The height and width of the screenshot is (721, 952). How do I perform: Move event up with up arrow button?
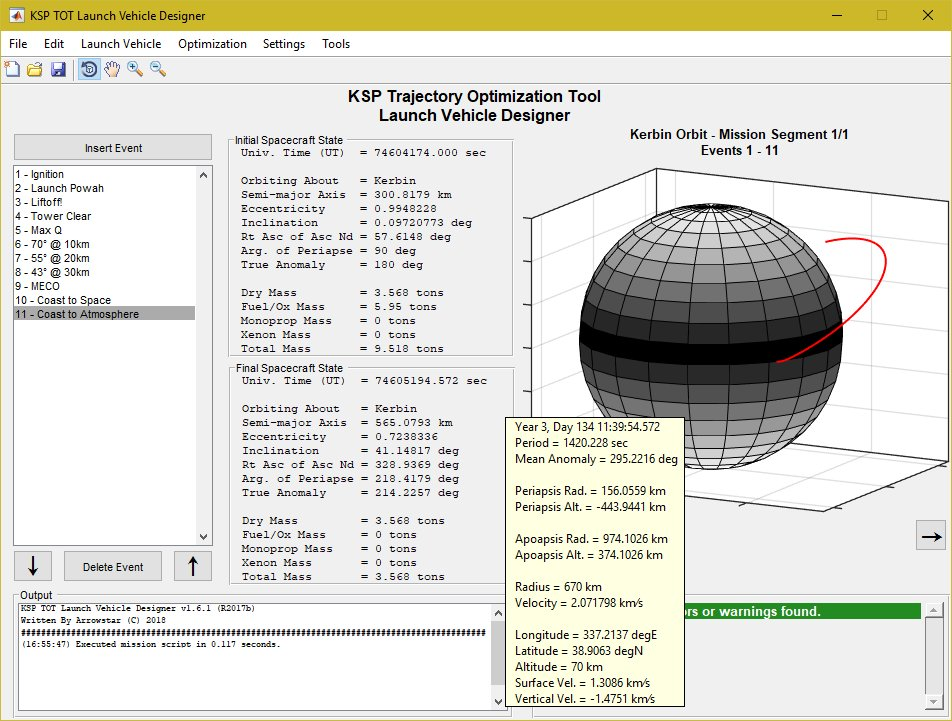click(193, 566)
